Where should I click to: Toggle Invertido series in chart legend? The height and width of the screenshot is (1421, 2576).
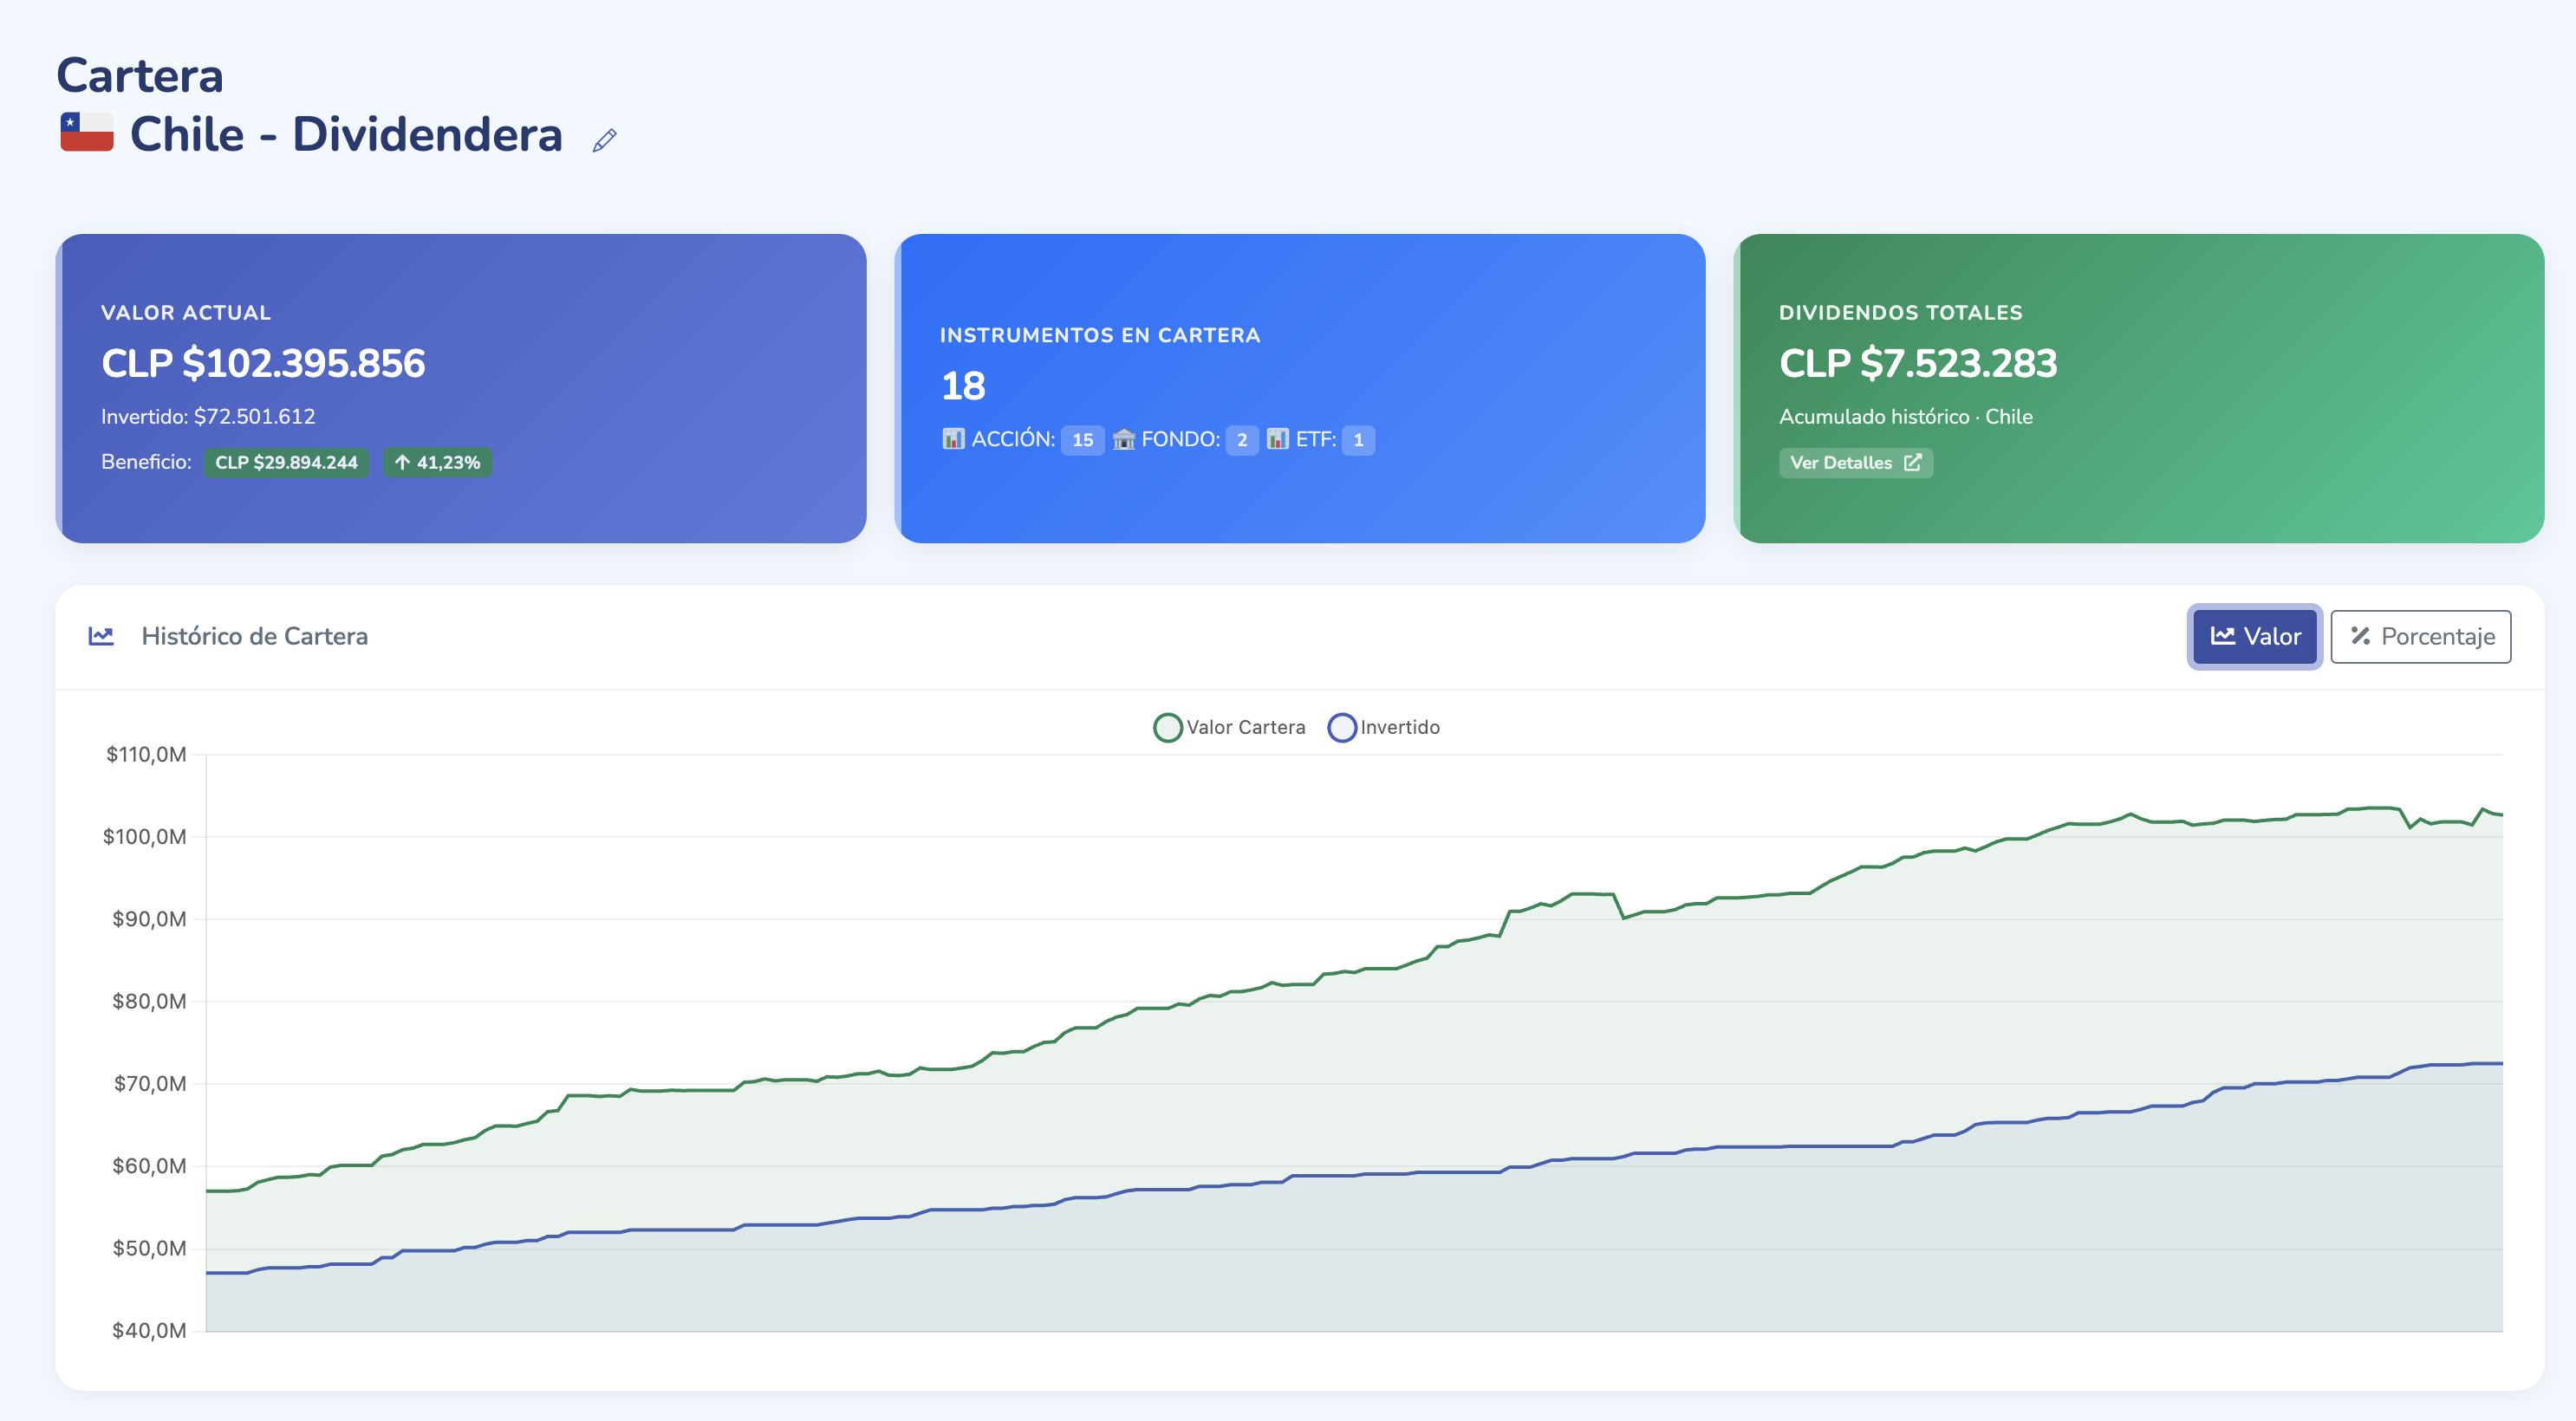[x=1399, y=727]
